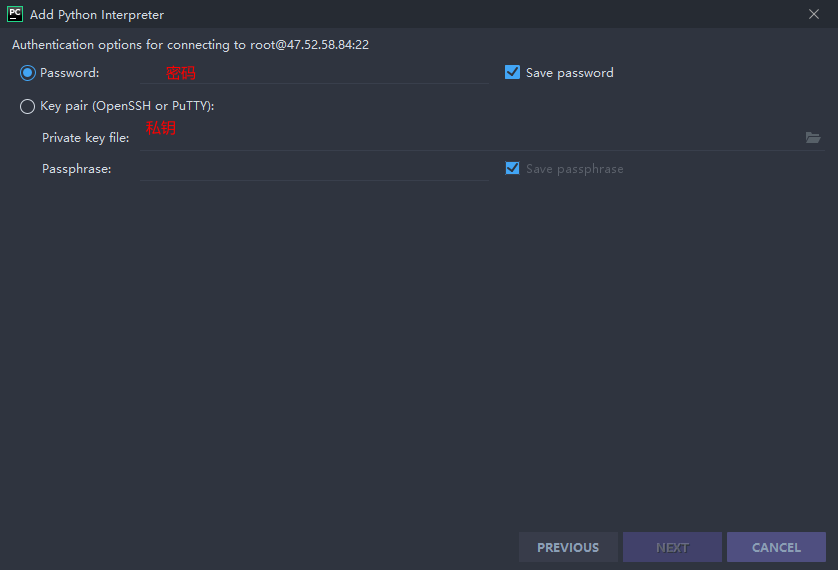This screenshot has height=570, width=838.
Task: Click the authentication options header text
Action: (190, 45)
